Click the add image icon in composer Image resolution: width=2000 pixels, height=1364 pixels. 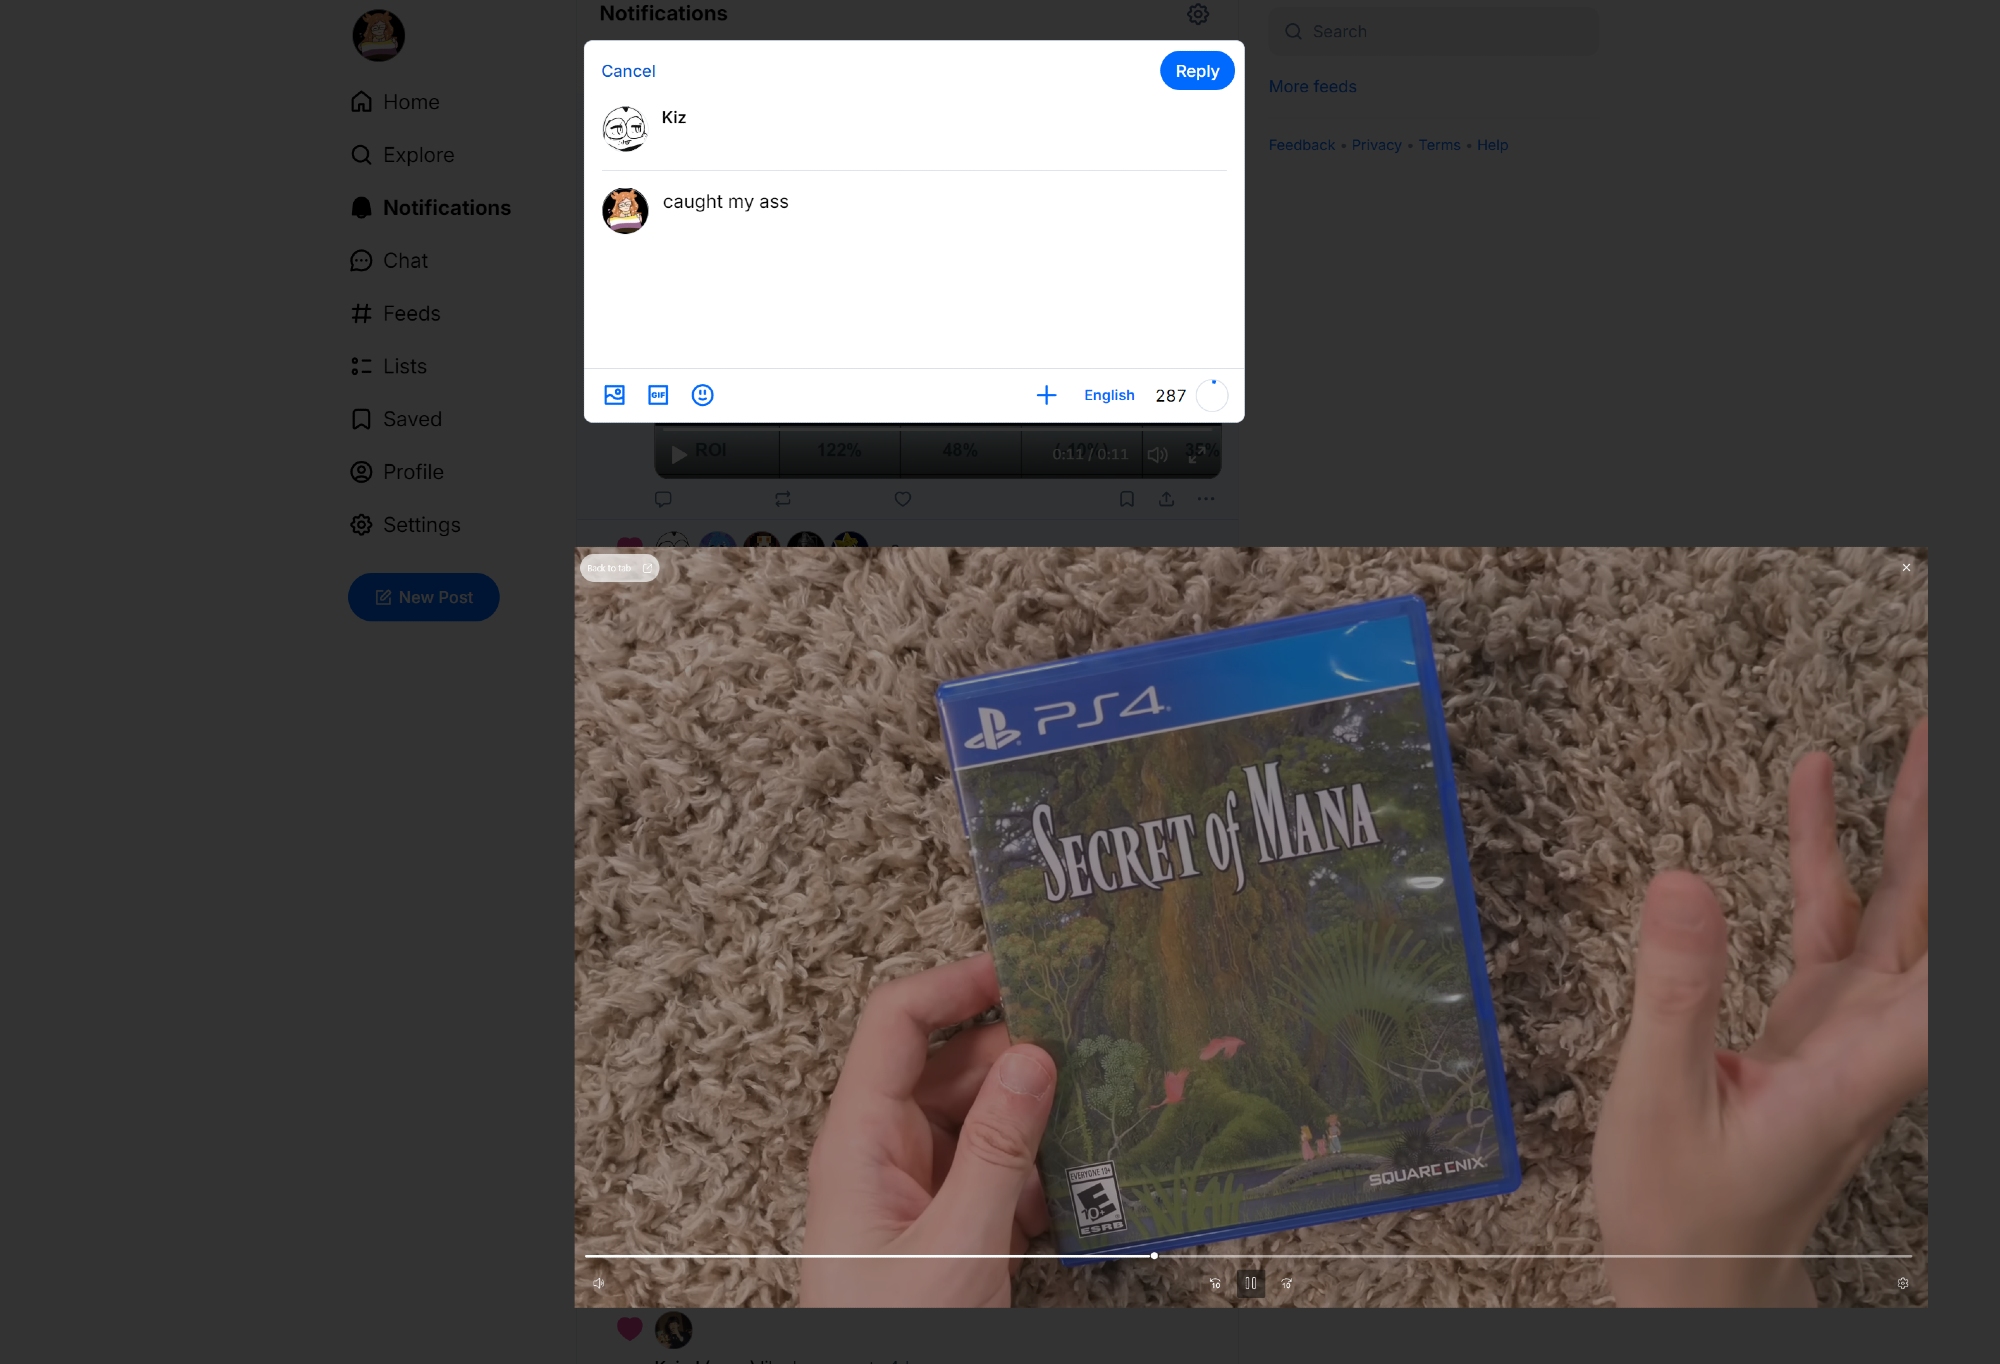(x=614, y=395)
